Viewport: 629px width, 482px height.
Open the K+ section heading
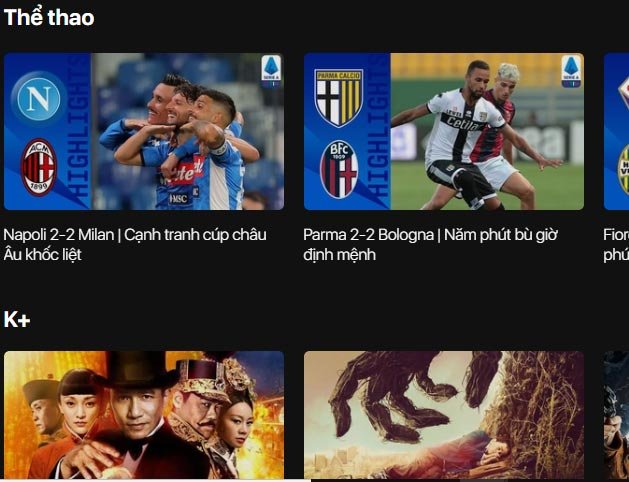[17, 320]
